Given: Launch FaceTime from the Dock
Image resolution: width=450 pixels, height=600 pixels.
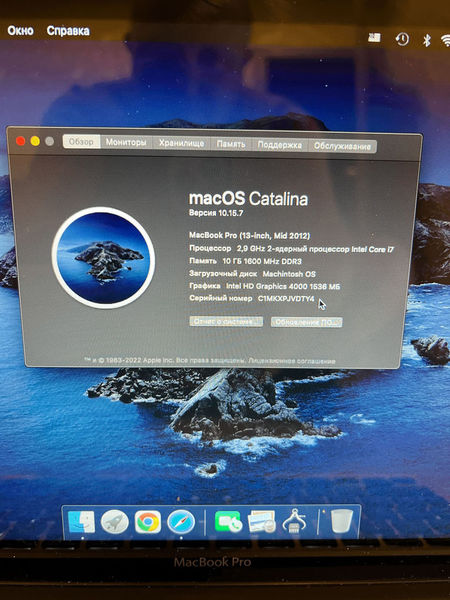Looking at the screenshot, I should pyautogui.click(x=228, y=522).
